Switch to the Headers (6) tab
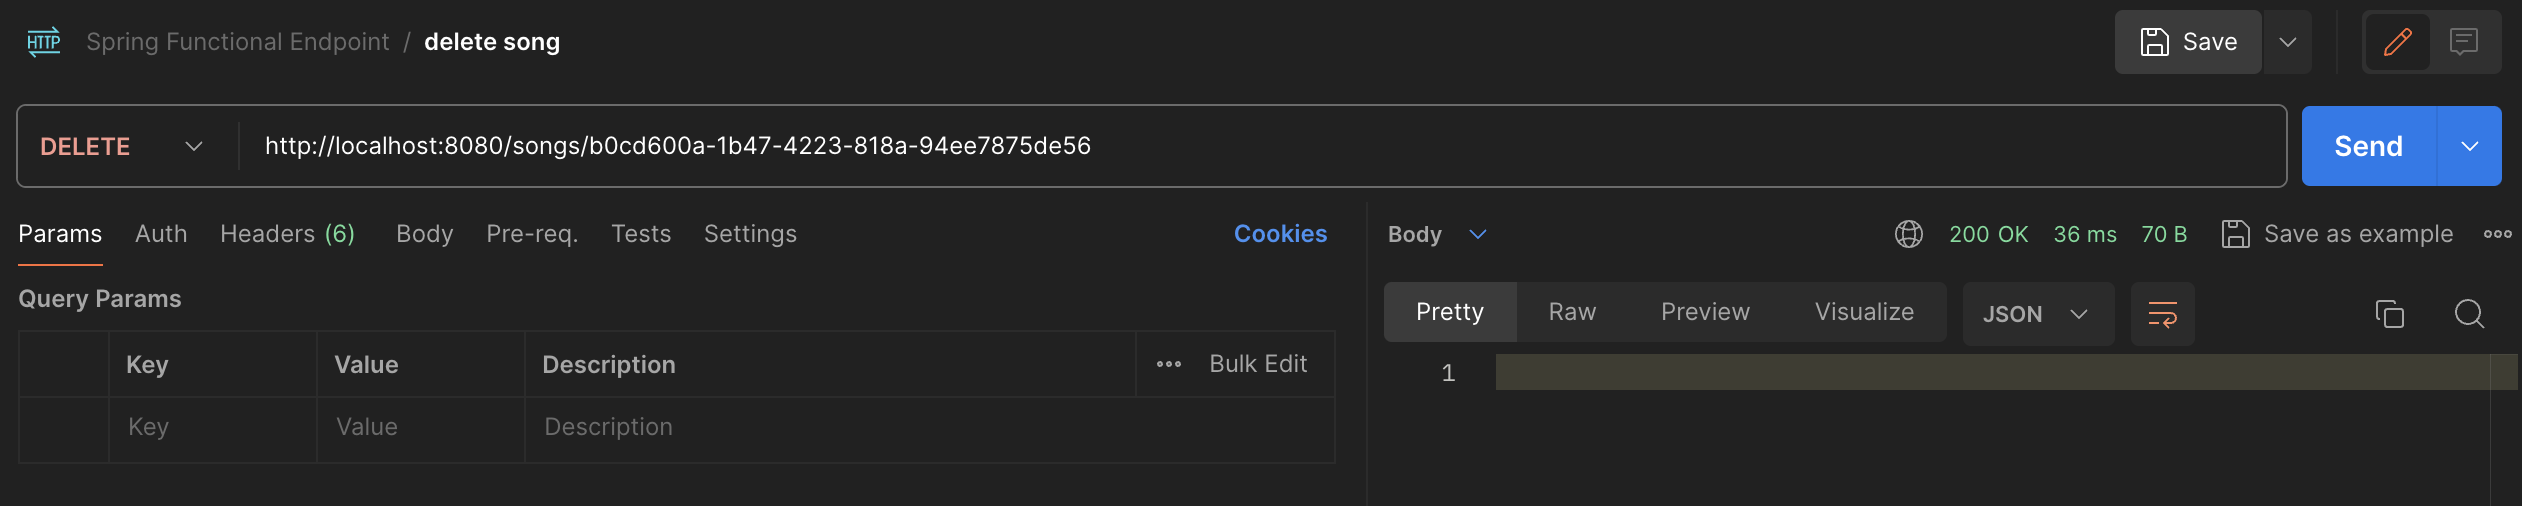Screen dimensions: 2522x506 tap(287, 234)
